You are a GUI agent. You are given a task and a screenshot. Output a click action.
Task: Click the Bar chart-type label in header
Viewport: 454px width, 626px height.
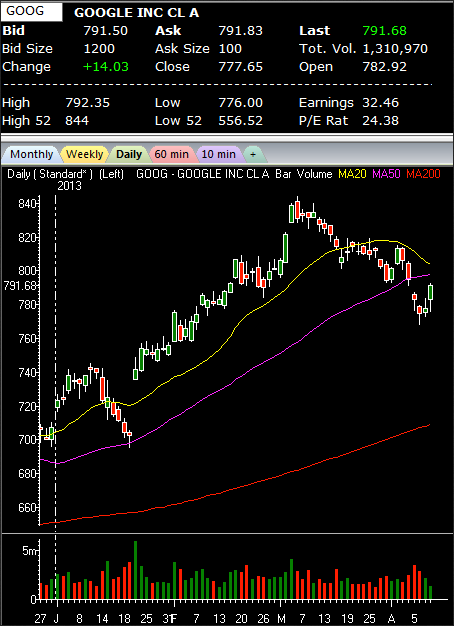(x=282, y=174)
